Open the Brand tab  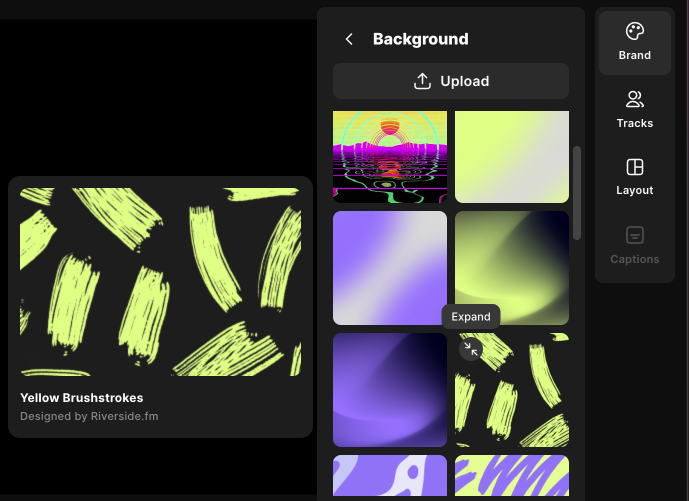pyautogui.click(x=634, y=55)
